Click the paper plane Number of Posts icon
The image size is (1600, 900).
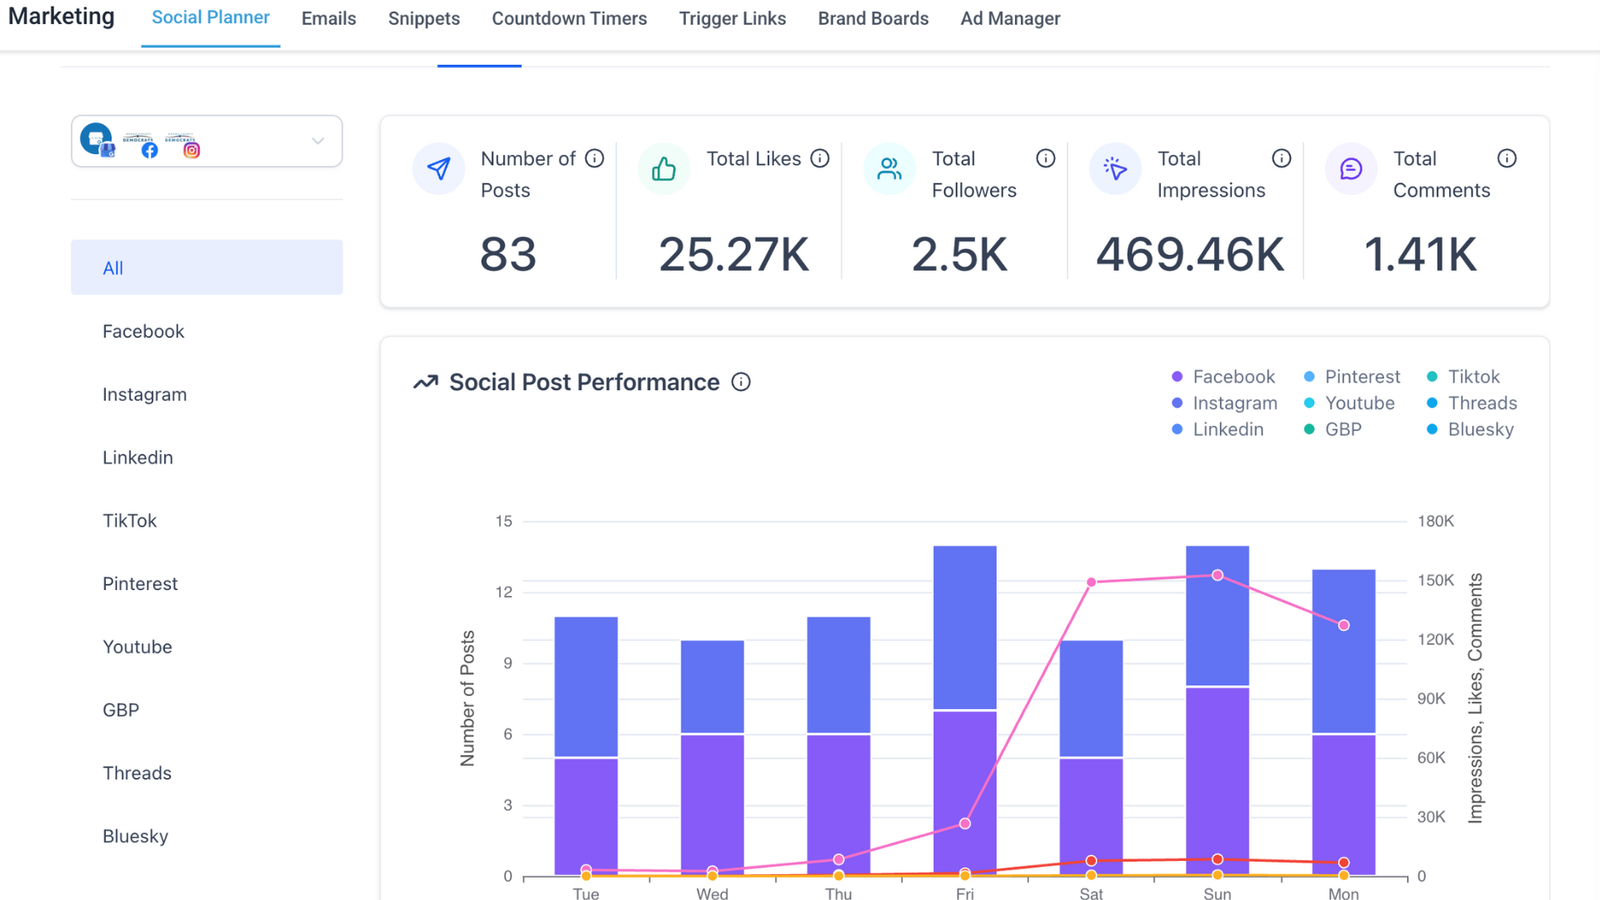[438, 169]
